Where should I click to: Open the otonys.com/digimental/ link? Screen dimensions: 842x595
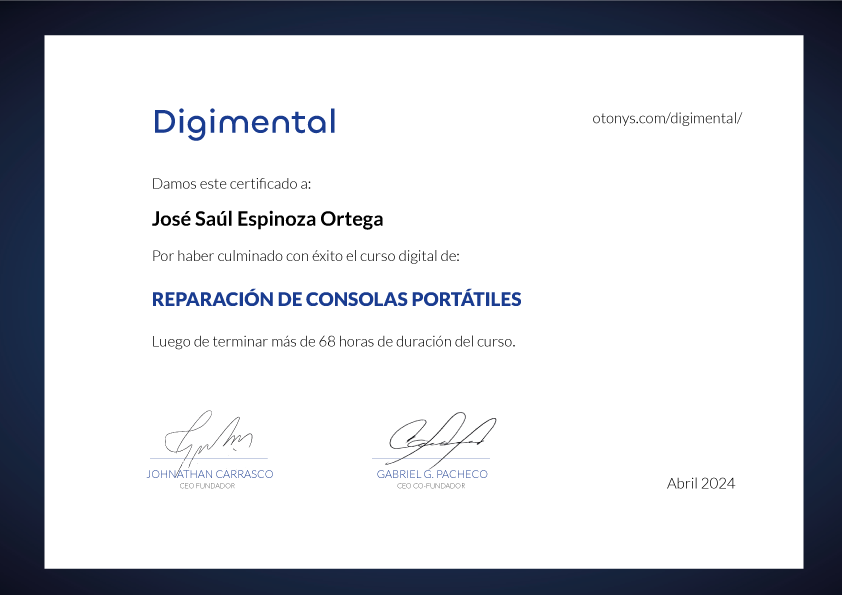pyautogui.click(x=667, y=118)
